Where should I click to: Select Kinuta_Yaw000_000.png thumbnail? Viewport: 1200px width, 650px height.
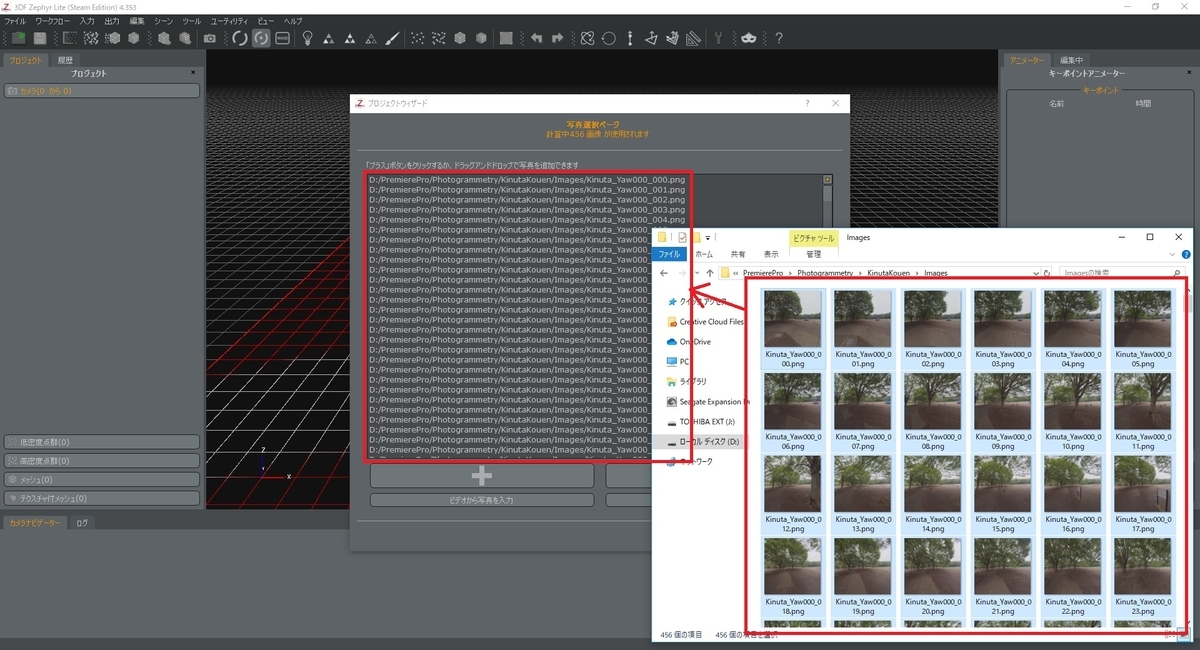(793, 330)
